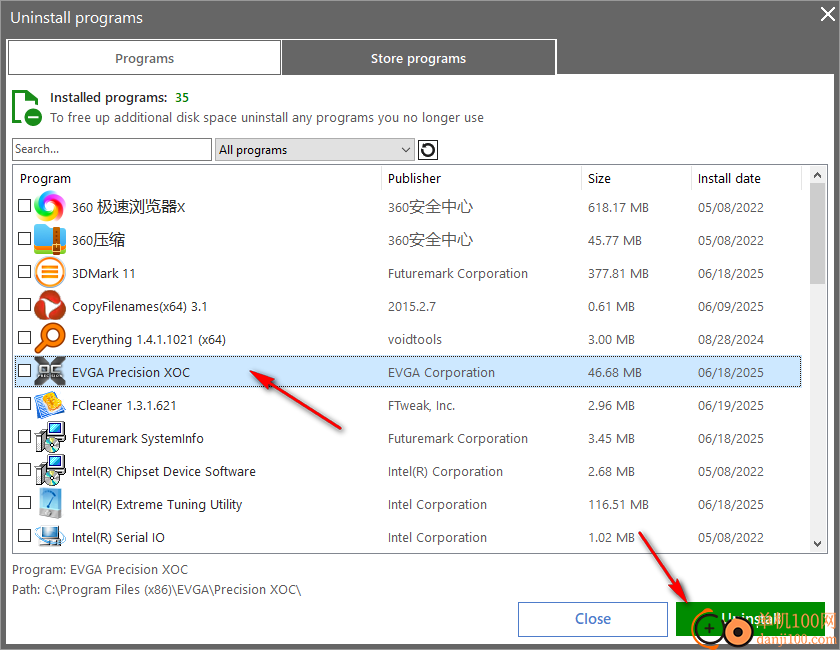This screenshot has width=840, height=650.
Task: Click the vertical scrollbar thumb
Action: 817,234
